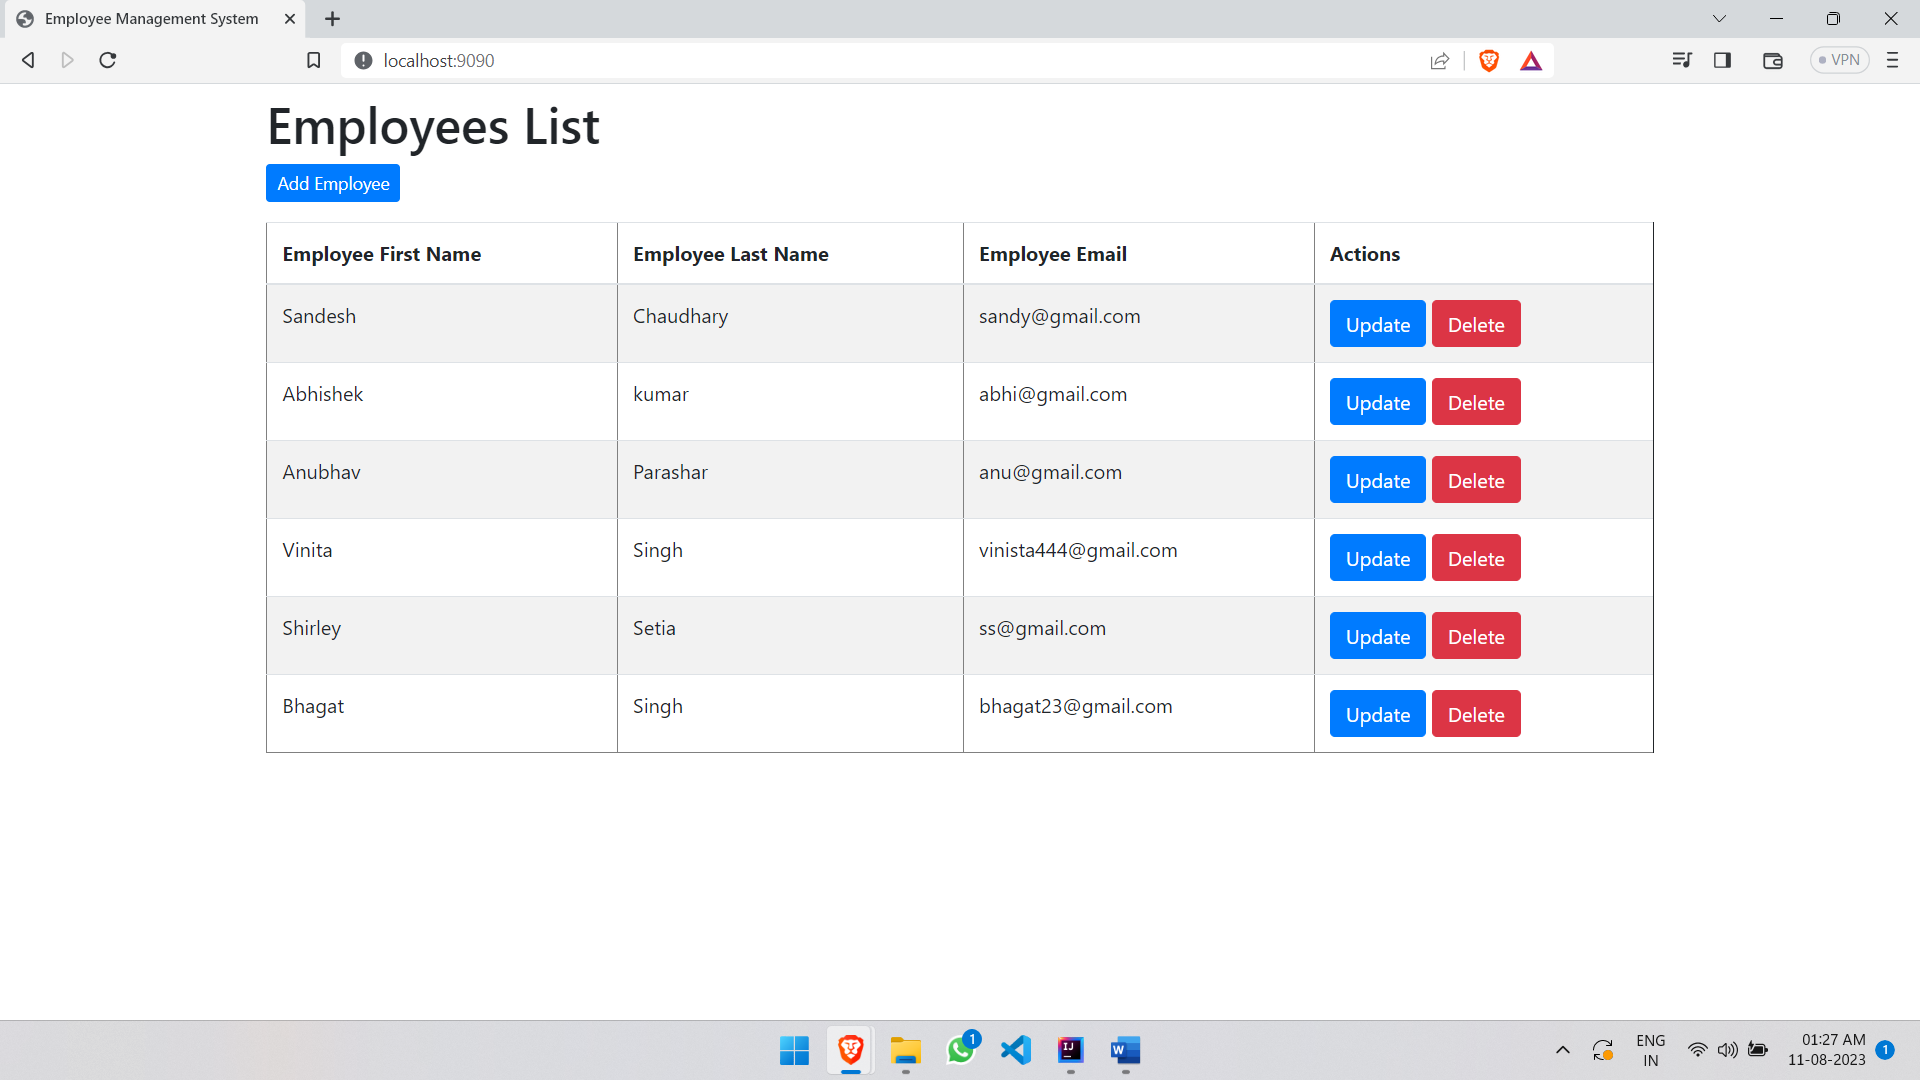Open IntelliJ IDEA from the taskbar
This screenshot has height=1080, width=1920.
click(x=1070, y=1050)
